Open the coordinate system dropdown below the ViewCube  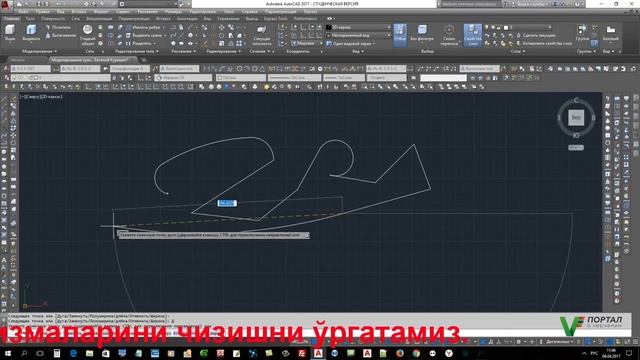(576, 147)
